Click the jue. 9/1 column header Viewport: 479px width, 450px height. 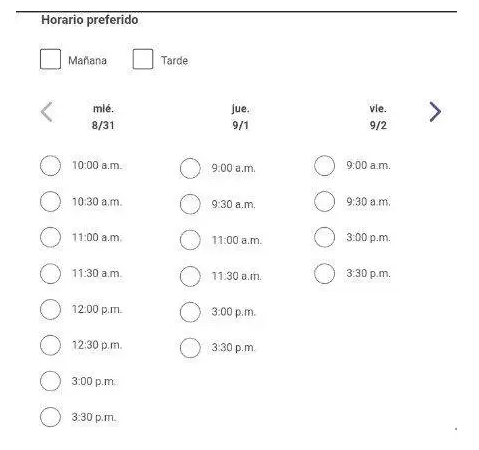240,117
